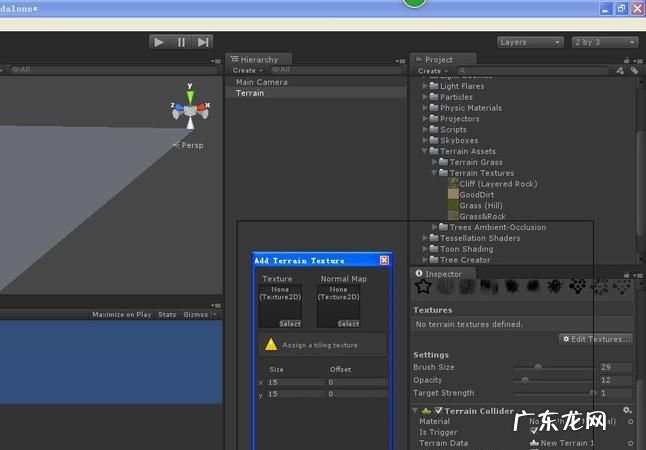The width and height of the screenshot is (646, 450).
Task: Close the Add Terrain Texture dialog
Action: click(384, 260)
